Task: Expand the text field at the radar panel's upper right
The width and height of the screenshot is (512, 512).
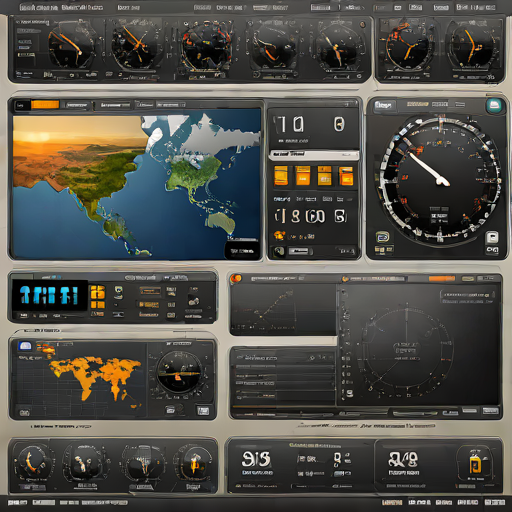Action: (467, 295)
